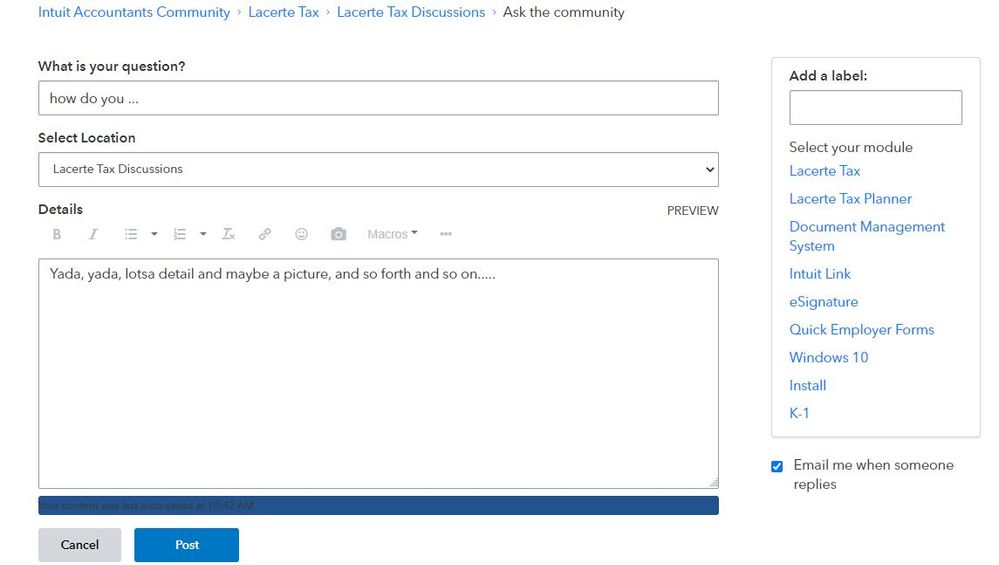This screenshot has height=565, width=999.
Task: Show more toolbar options (ellipsis)
Action: point(446,234)
